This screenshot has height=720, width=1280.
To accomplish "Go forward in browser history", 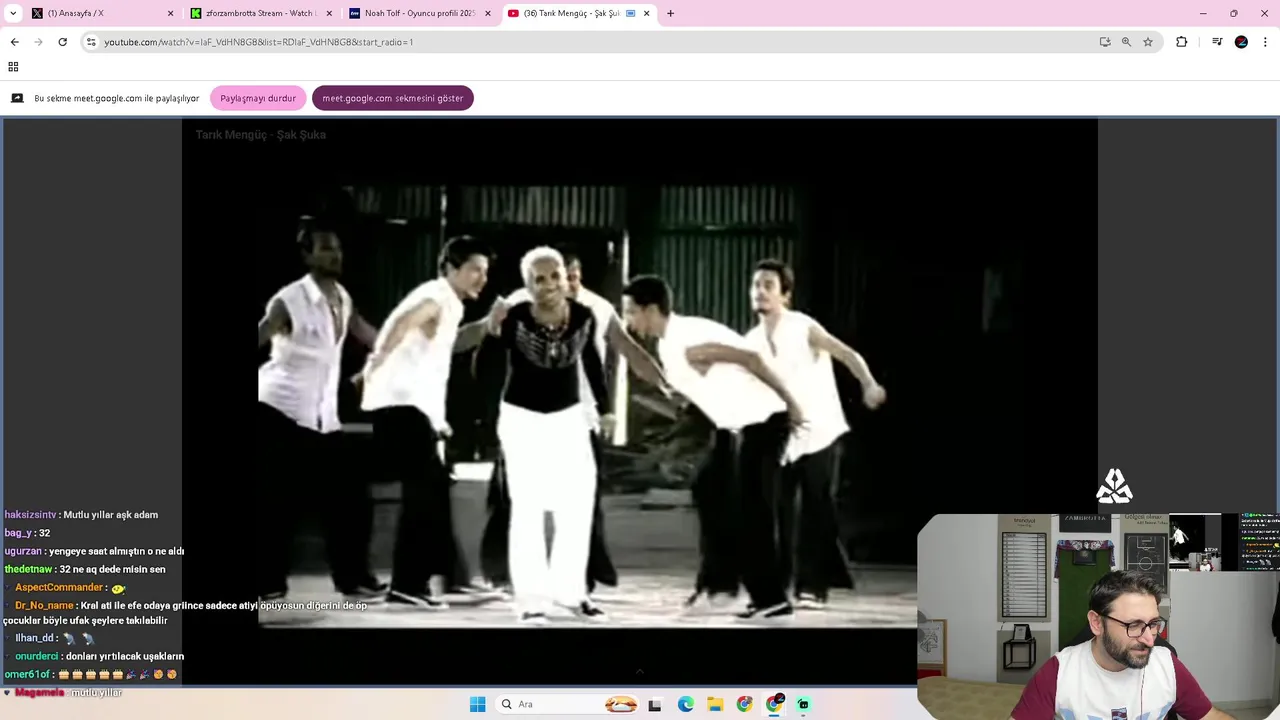I will [x=38, y=42].
